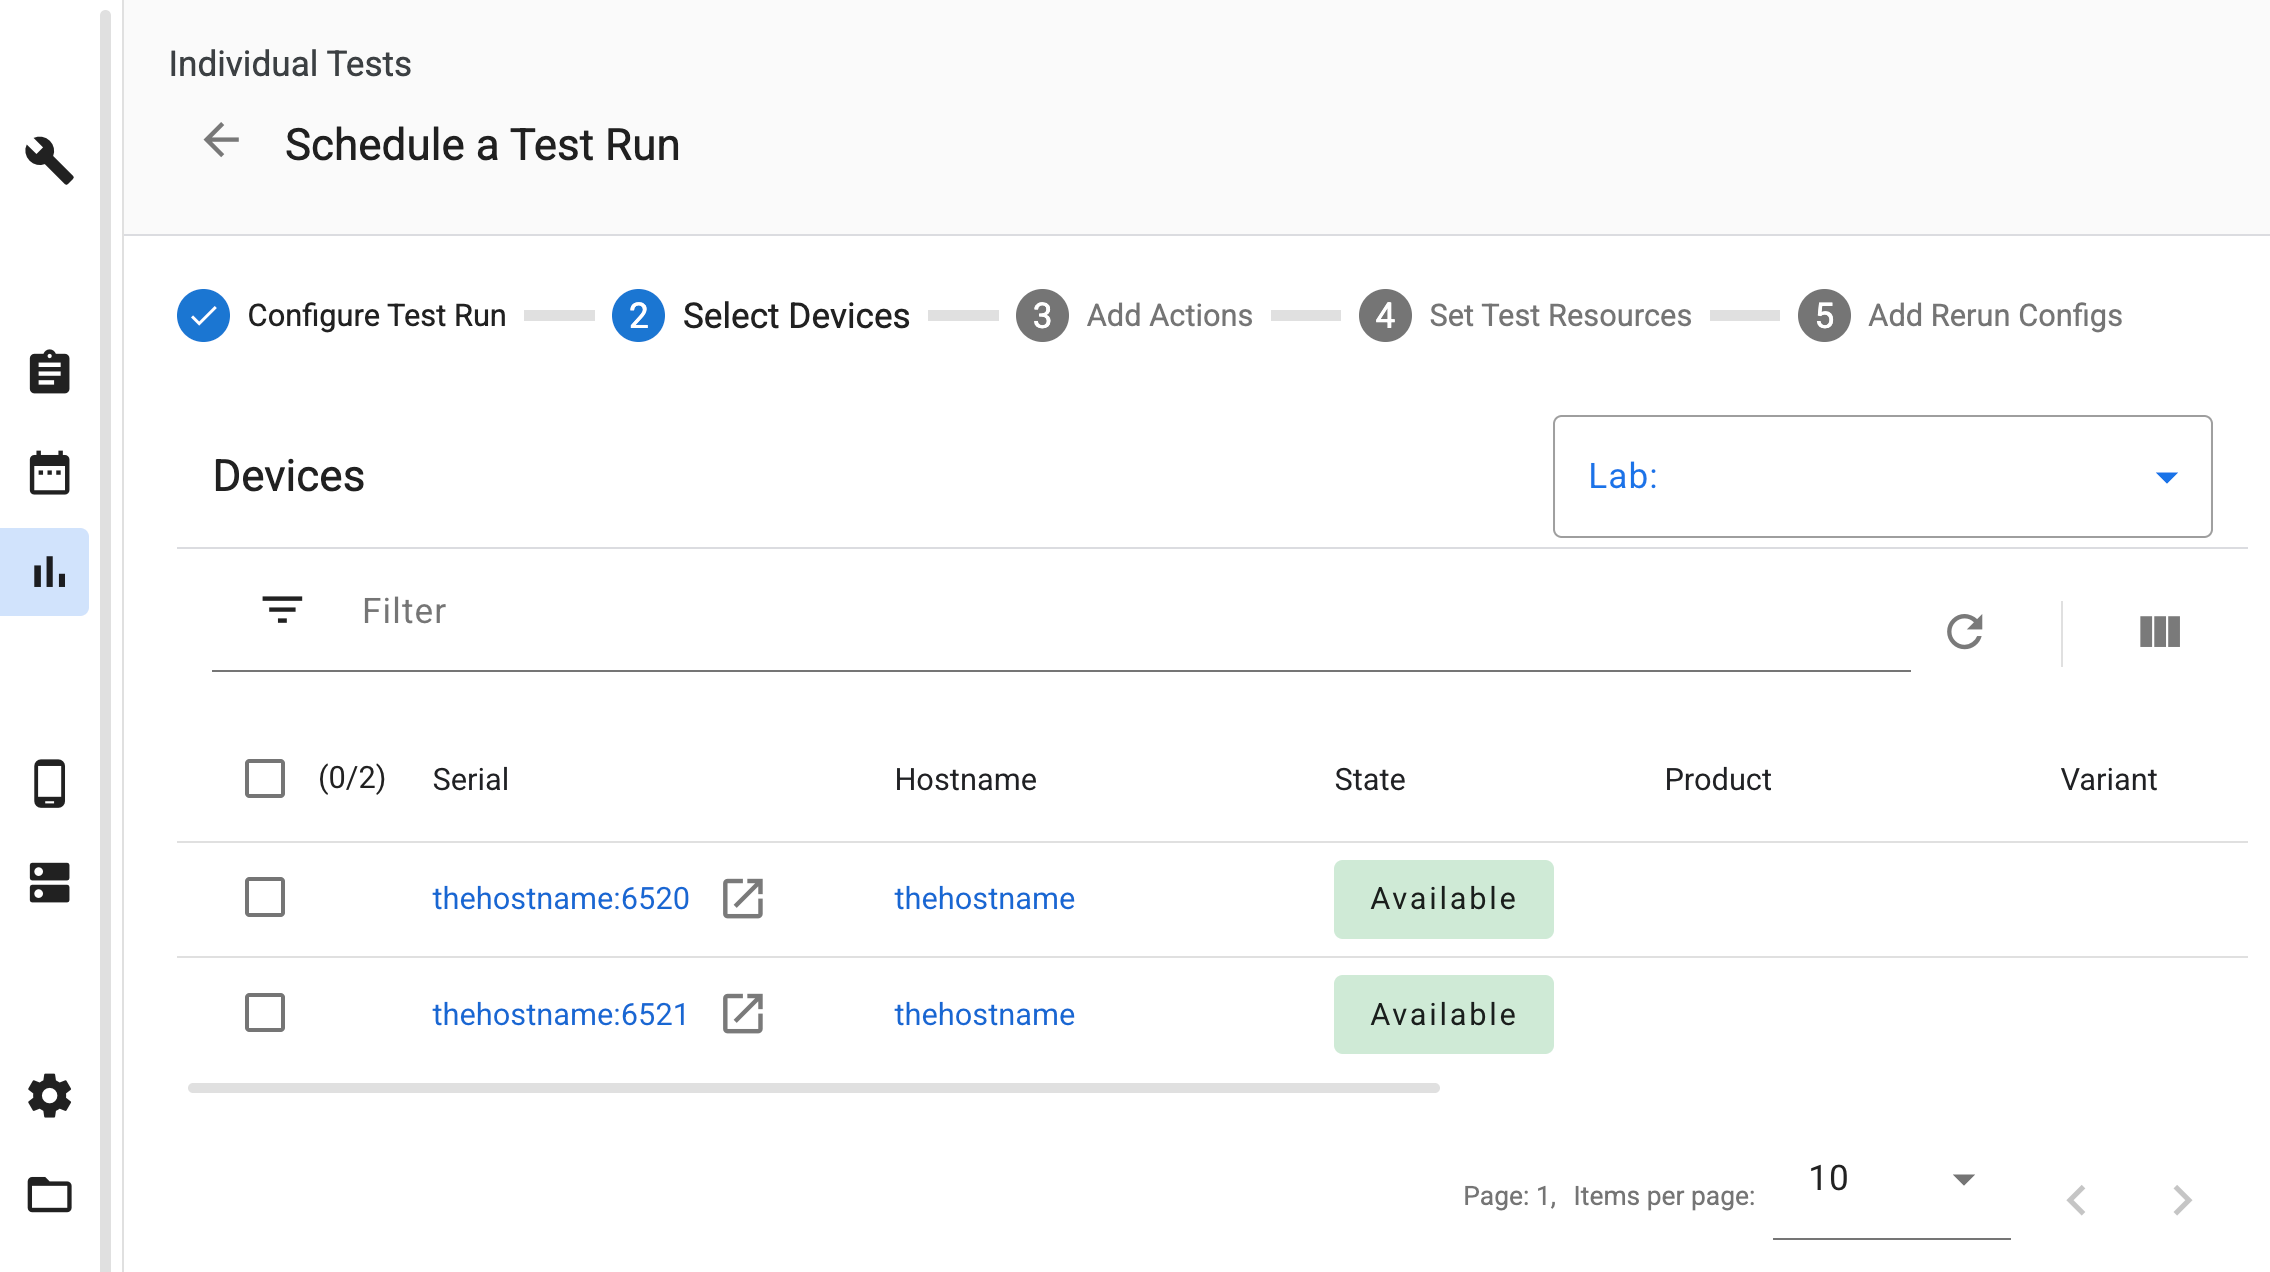Open the clipboard test plans sidebar icon
Image resolution: width=2270 pixels, height=1272 pixels.
point(49,372)
